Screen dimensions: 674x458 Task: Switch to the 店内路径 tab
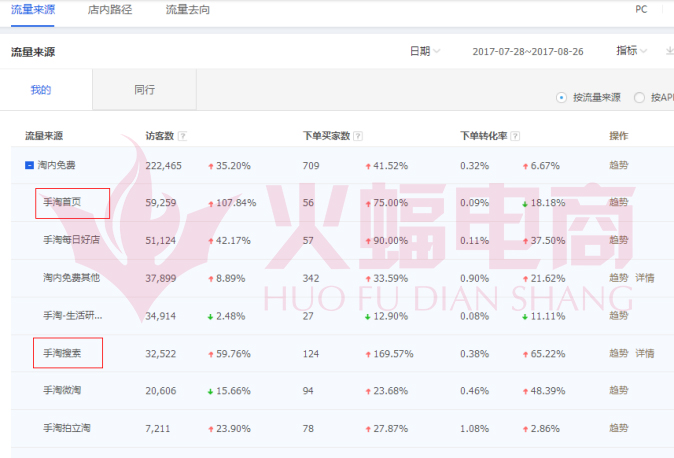coord(110,10)
